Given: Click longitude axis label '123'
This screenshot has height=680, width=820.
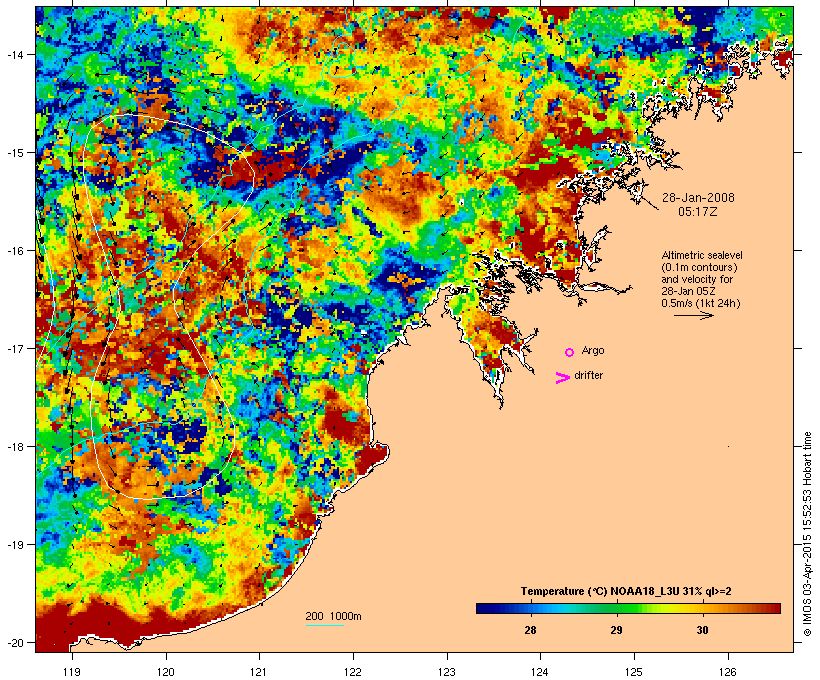Looking at the screenshot, I should click(x=447, y=672).
